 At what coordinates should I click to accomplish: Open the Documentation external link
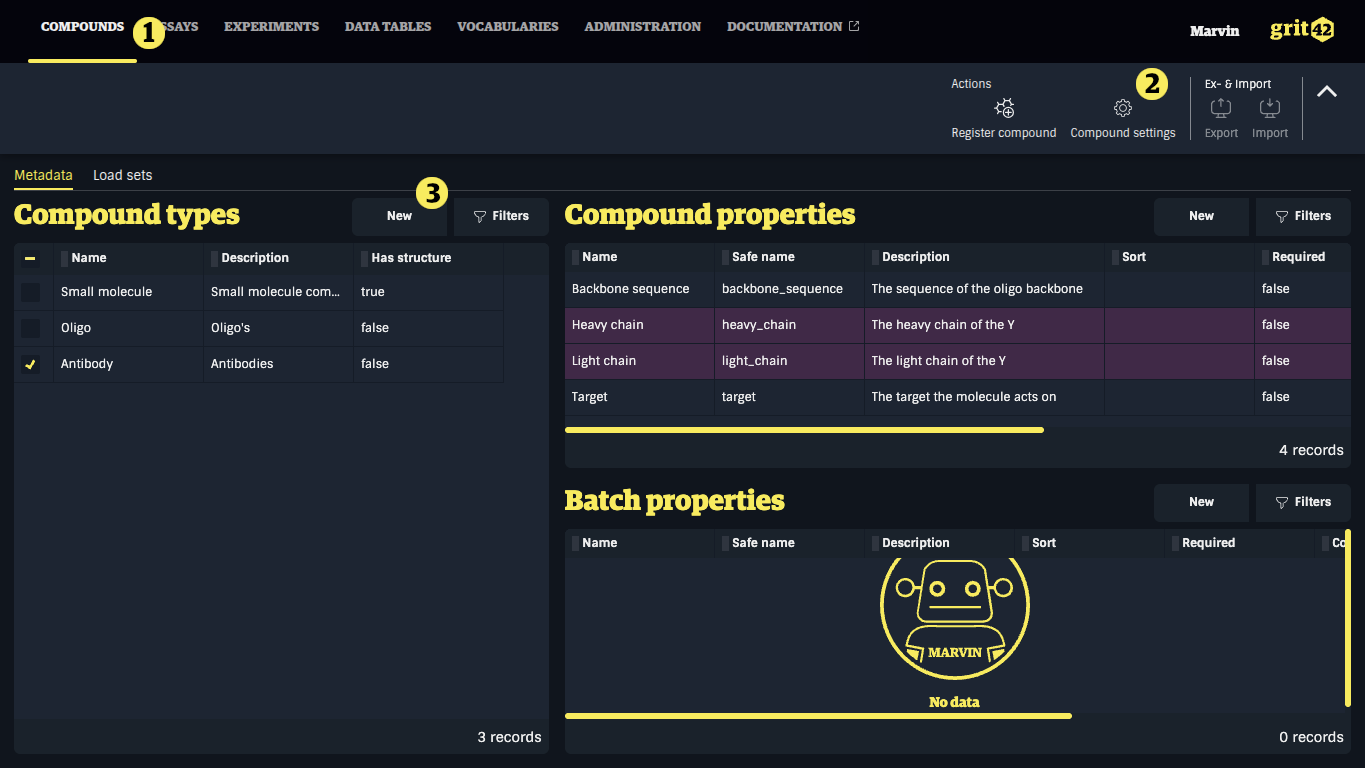coord(793,27)
